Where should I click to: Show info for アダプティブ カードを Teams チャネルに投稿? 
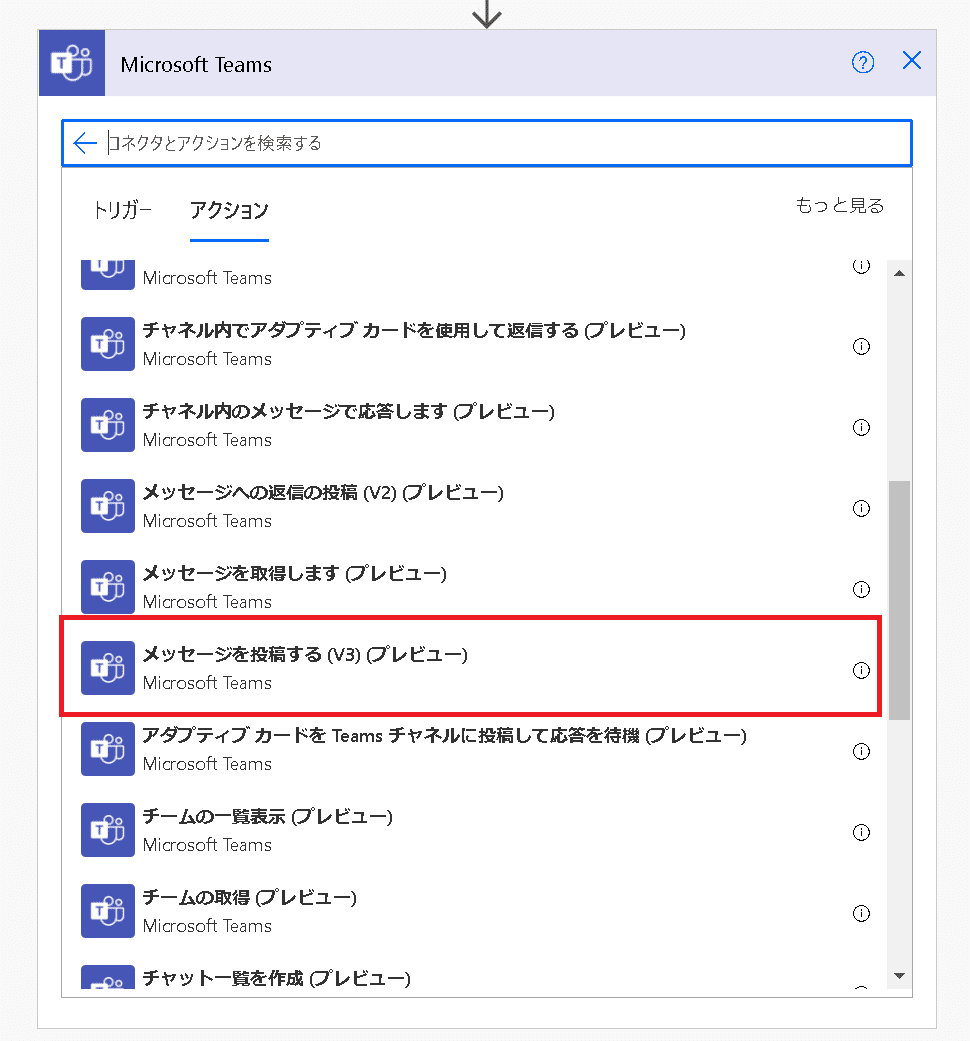(861, 751)
